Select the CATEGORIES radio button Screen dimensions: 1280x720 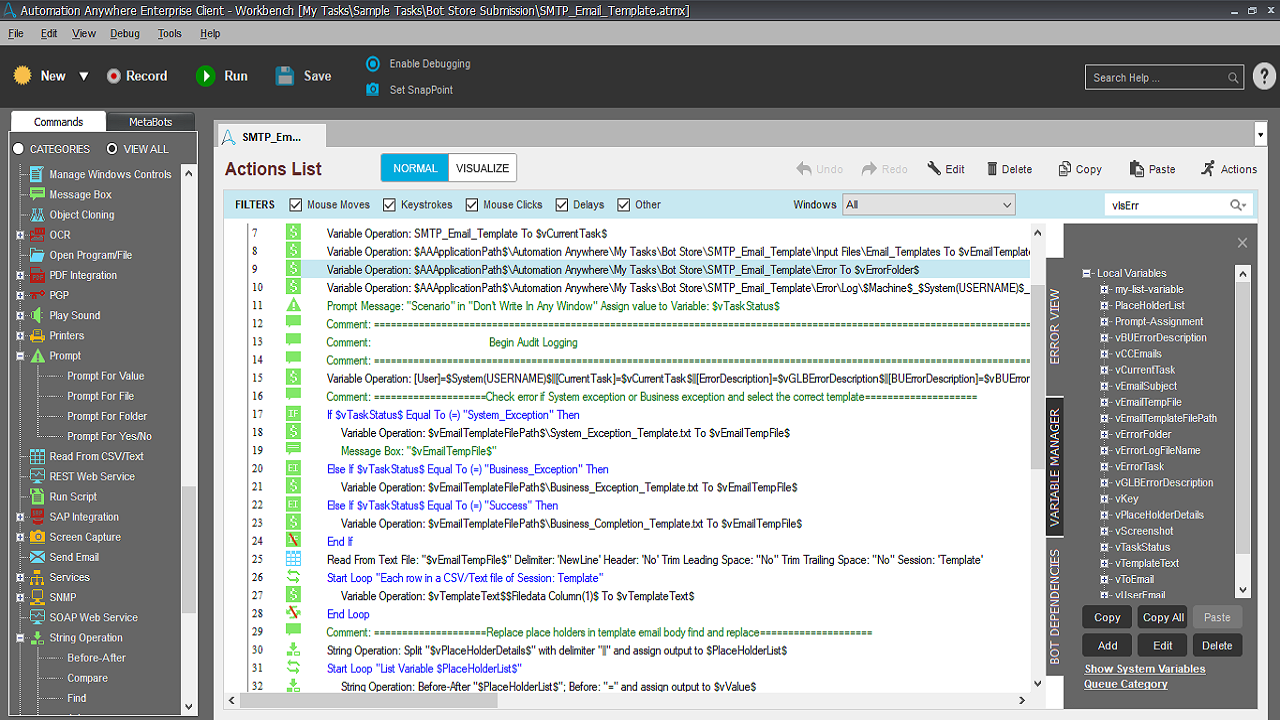point(18,149)
